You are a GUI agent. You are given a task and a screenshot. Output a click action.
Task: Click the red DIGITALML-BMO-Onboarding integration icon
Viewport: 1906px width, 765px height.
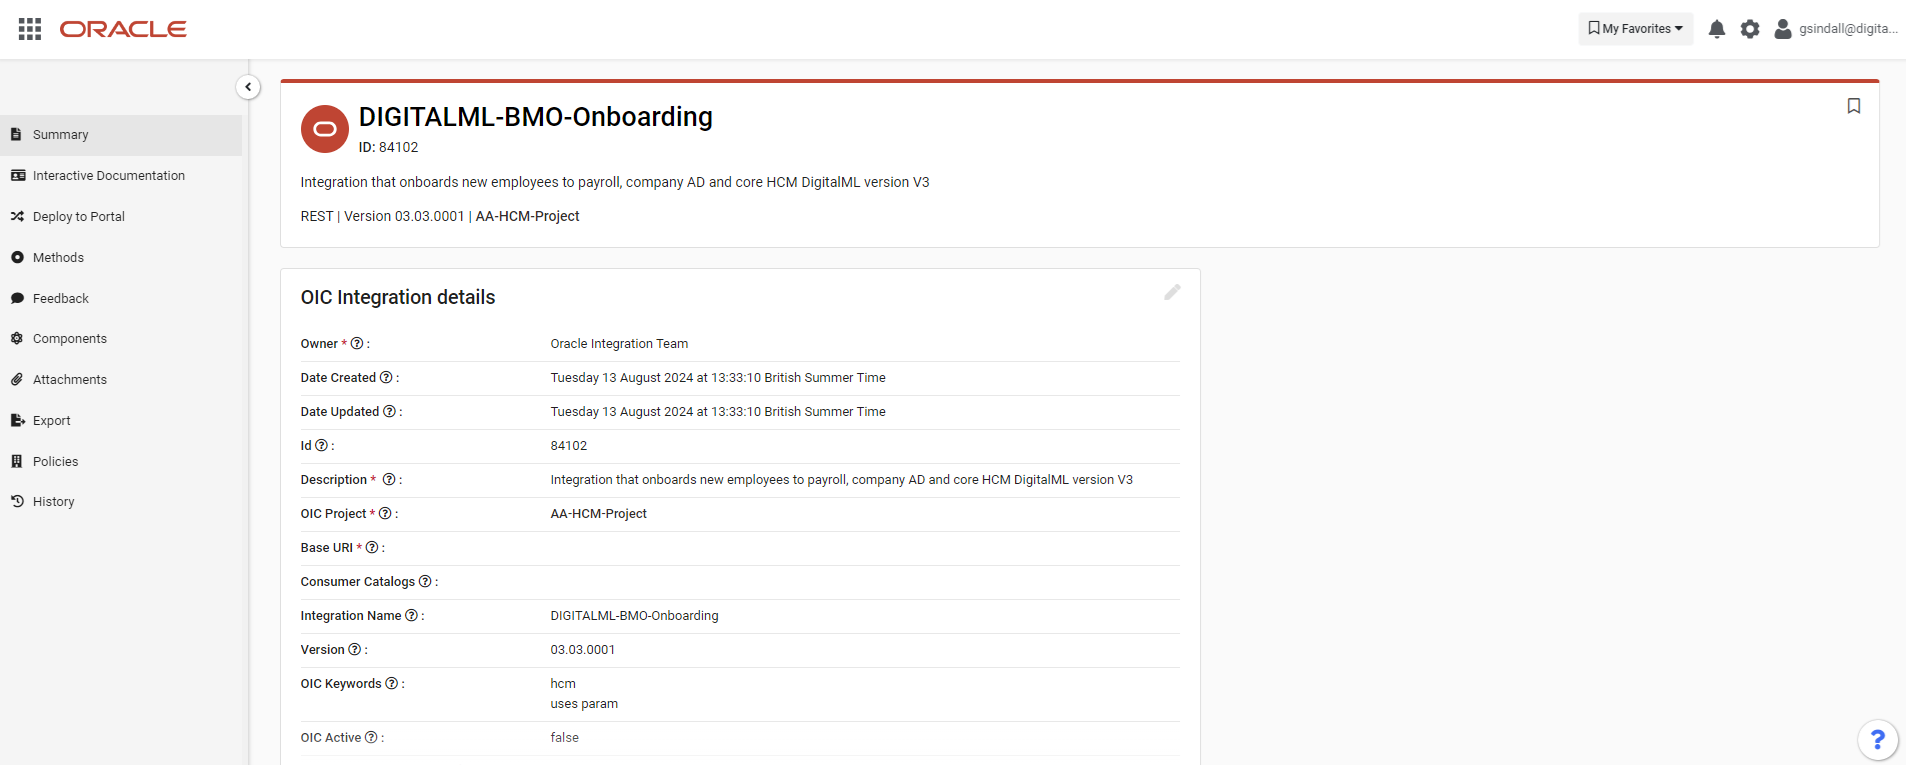click(x=325, y=129)
